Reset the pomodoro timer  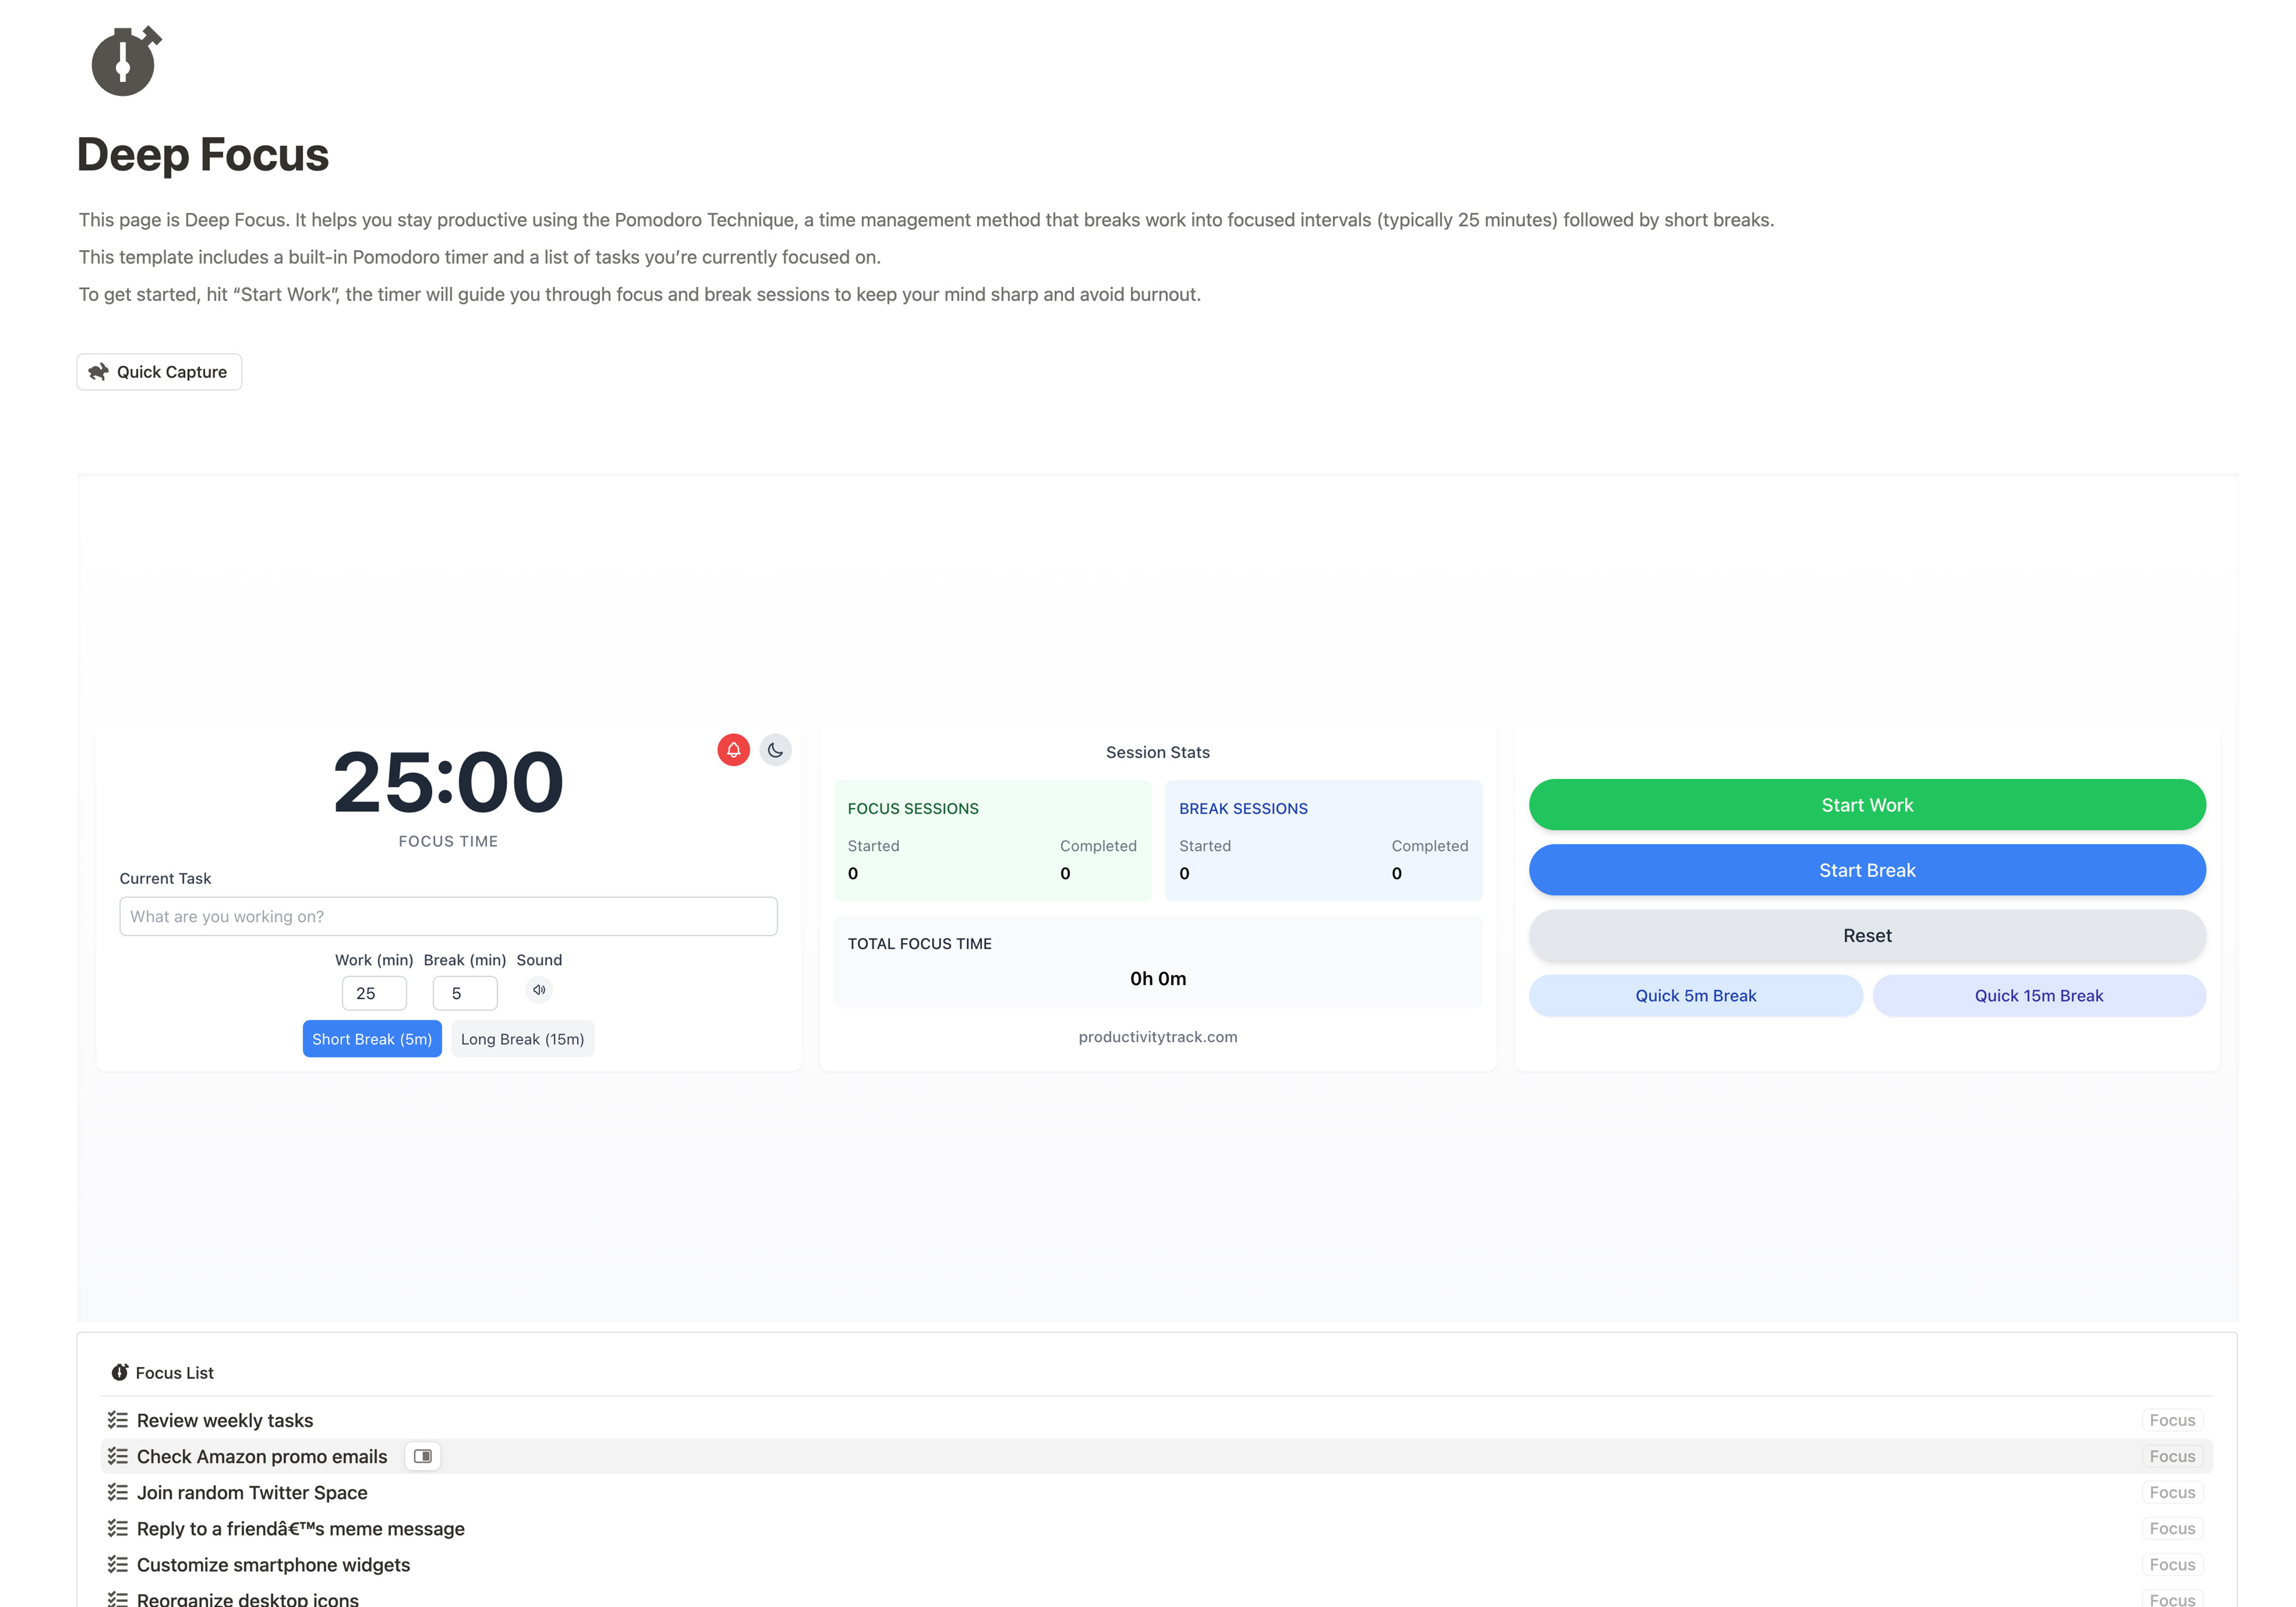coord(1866,935)
